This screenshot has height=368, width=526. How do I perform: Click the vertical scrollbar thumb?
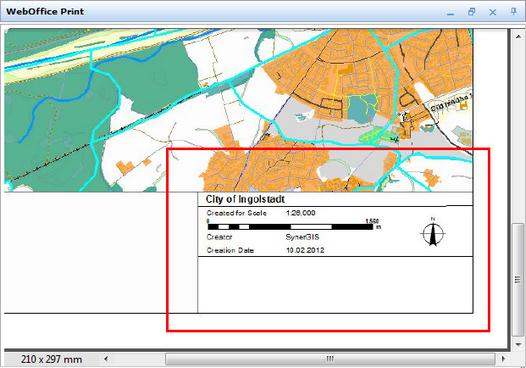[x=518, y=280]
